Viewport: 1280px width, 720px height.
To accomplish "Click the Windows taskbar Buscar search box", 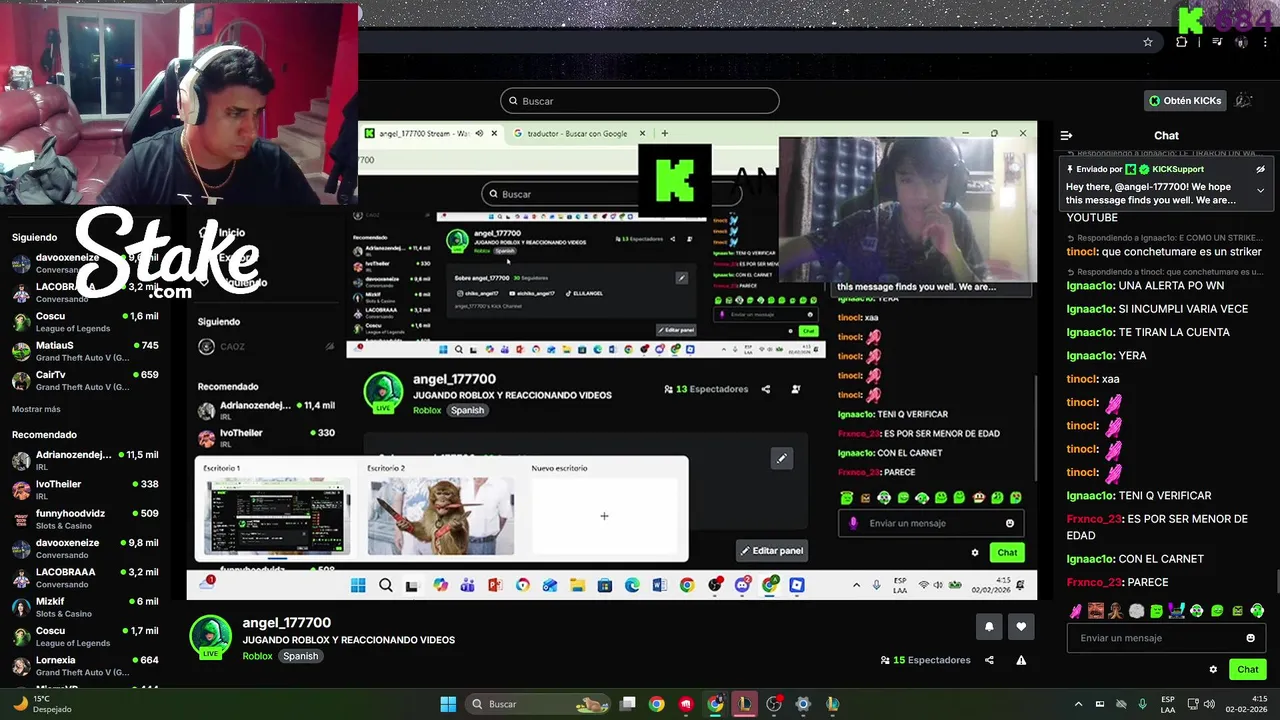I will pos(539,704).
